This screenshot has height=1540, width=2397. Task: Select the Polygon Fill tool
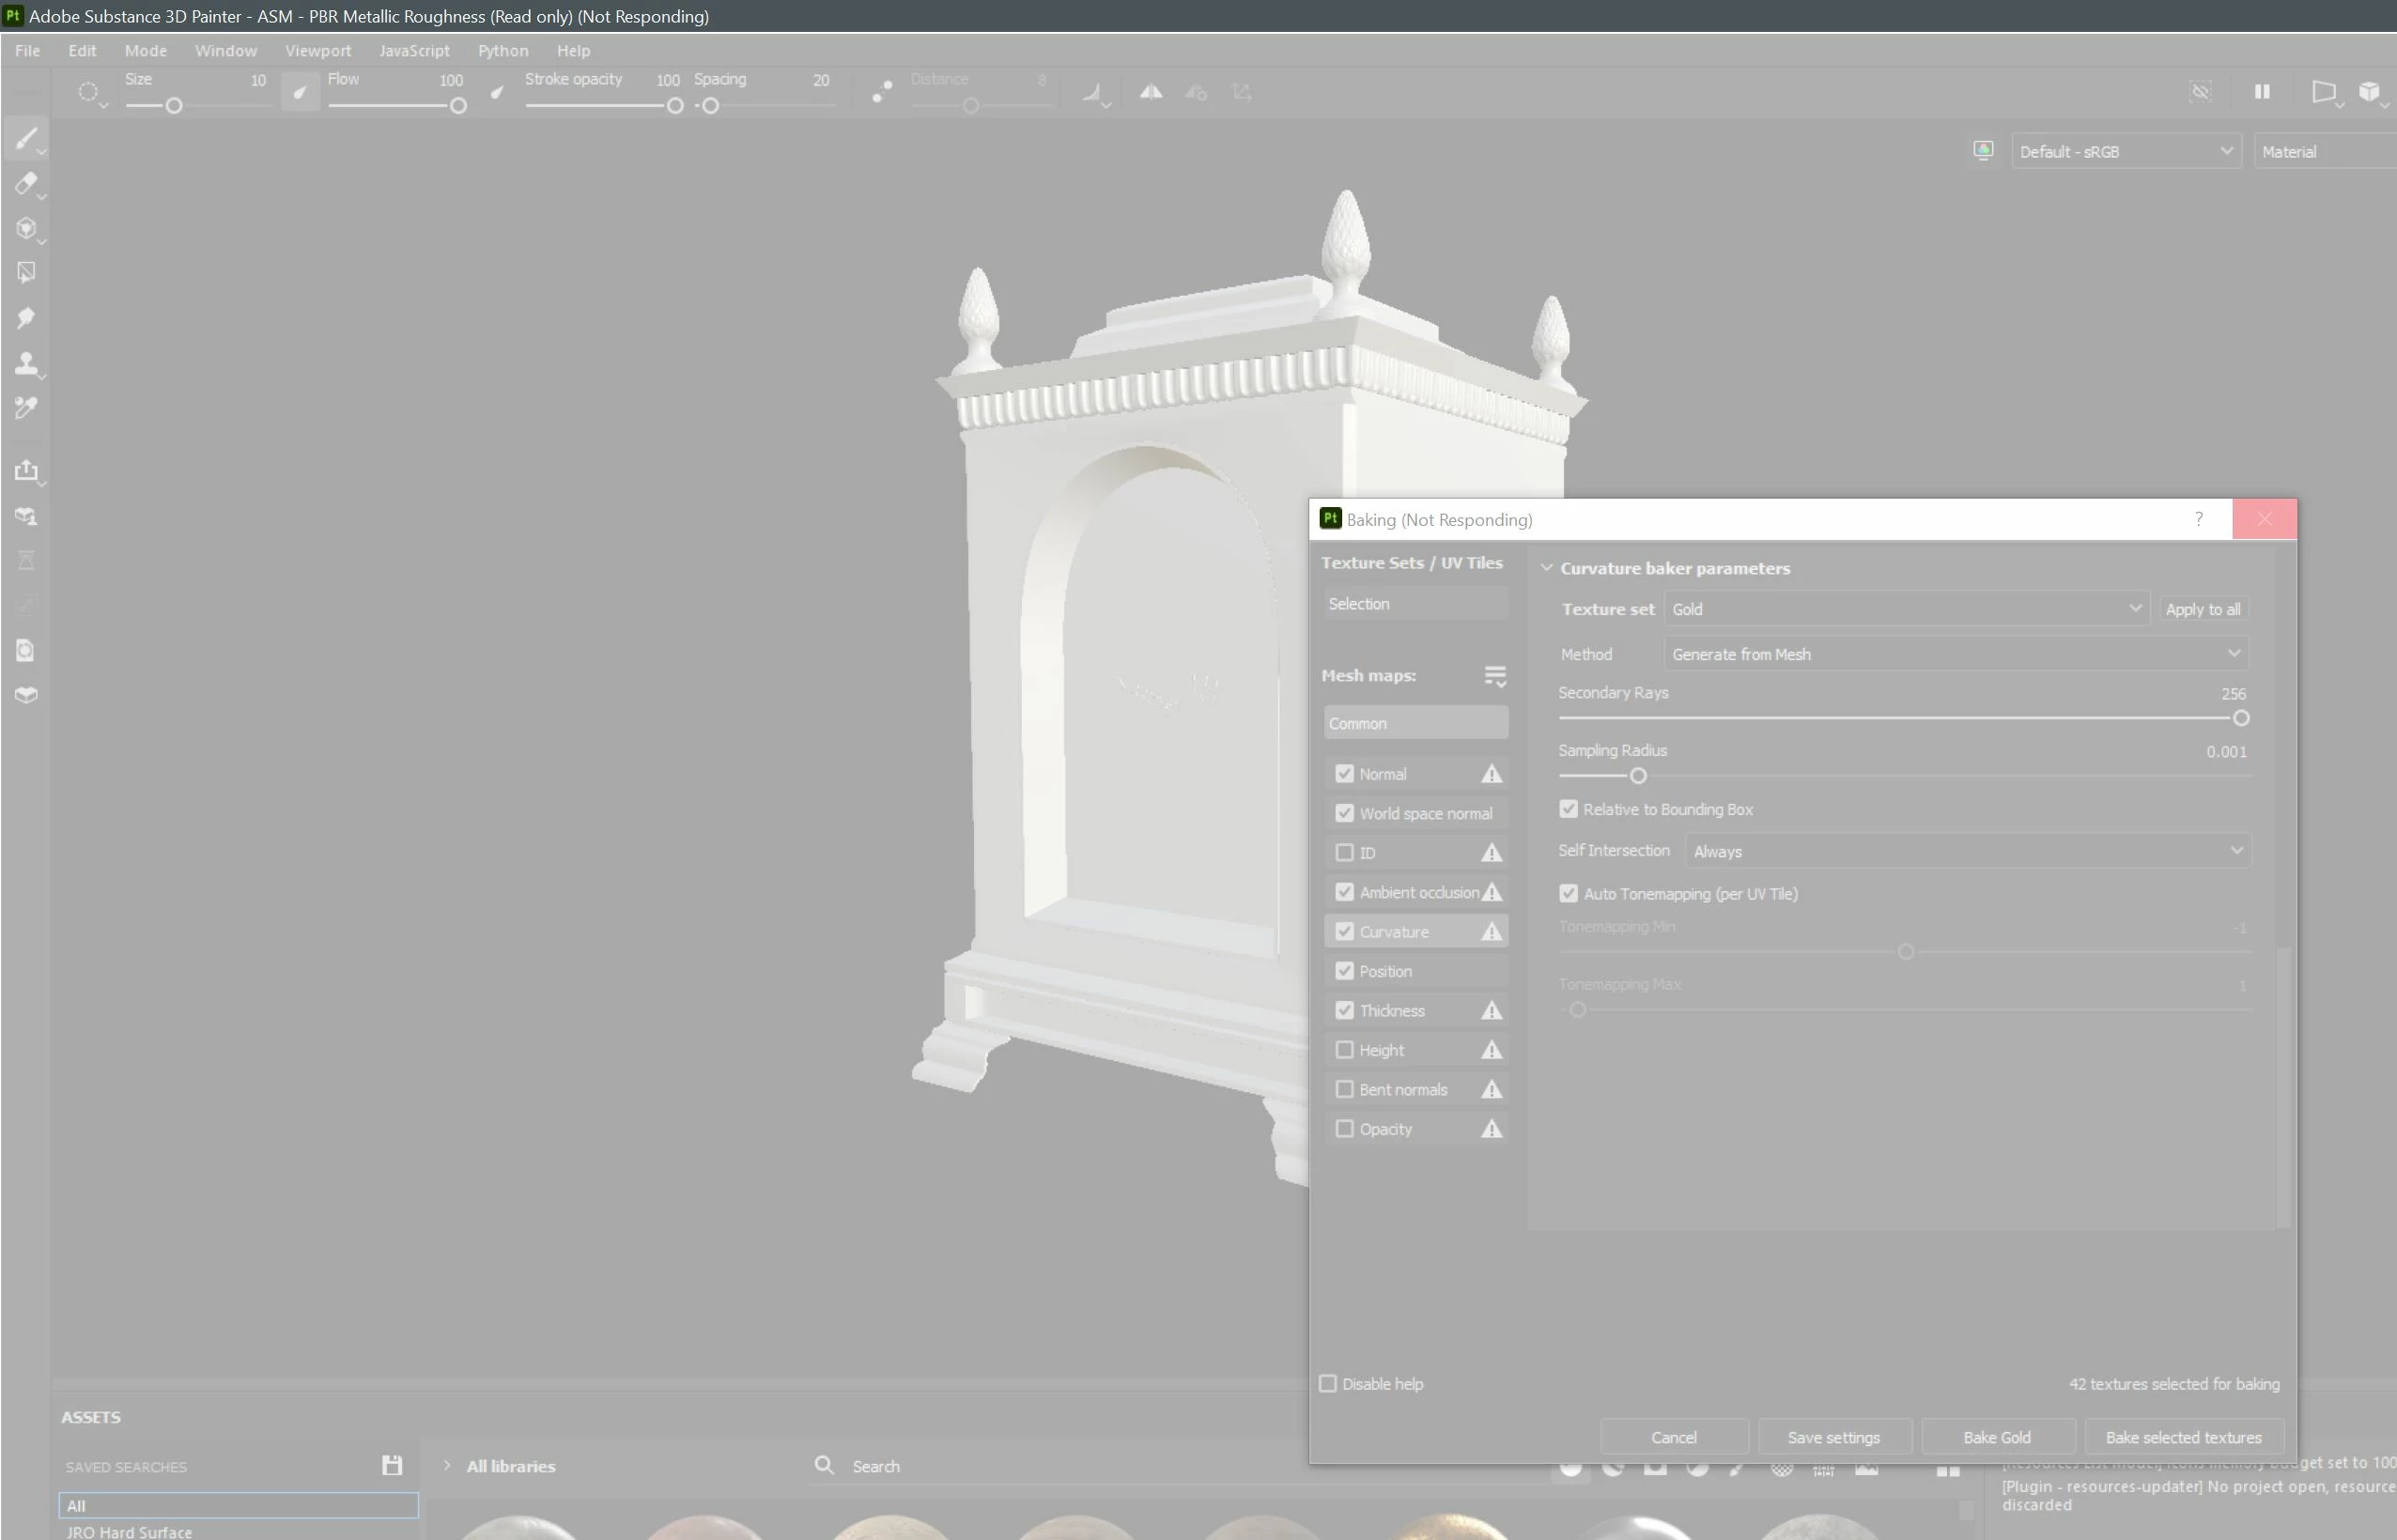pos(26,272)
